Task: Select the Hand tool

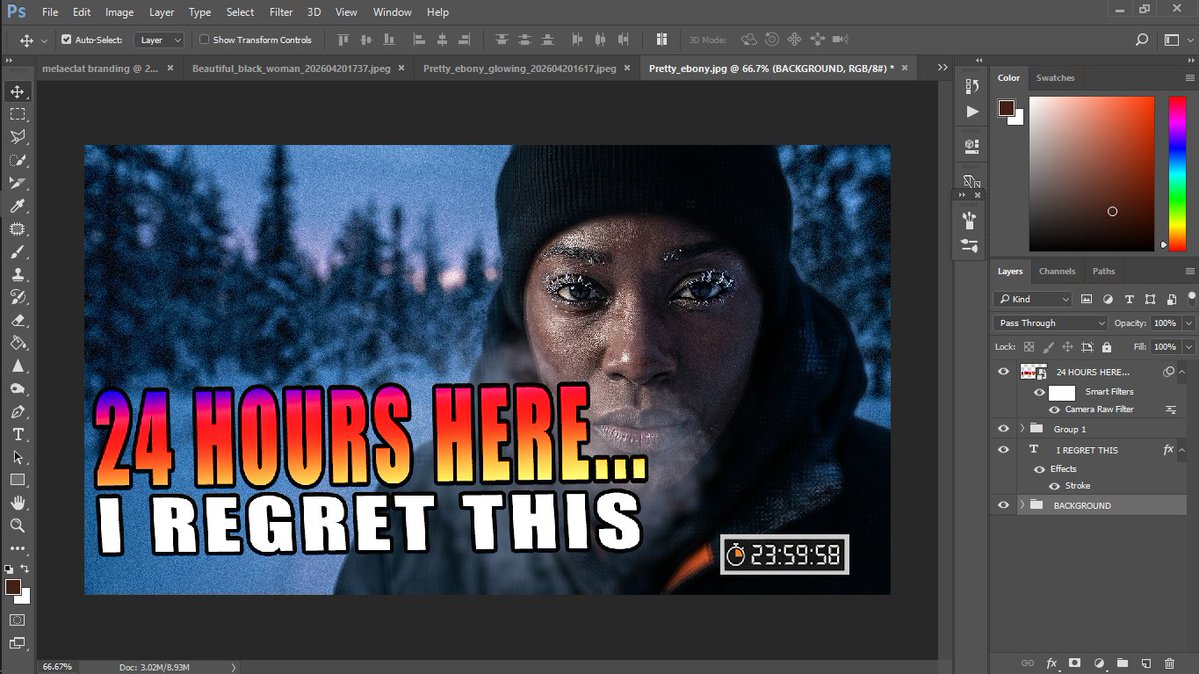Action: tap(18, 503)
